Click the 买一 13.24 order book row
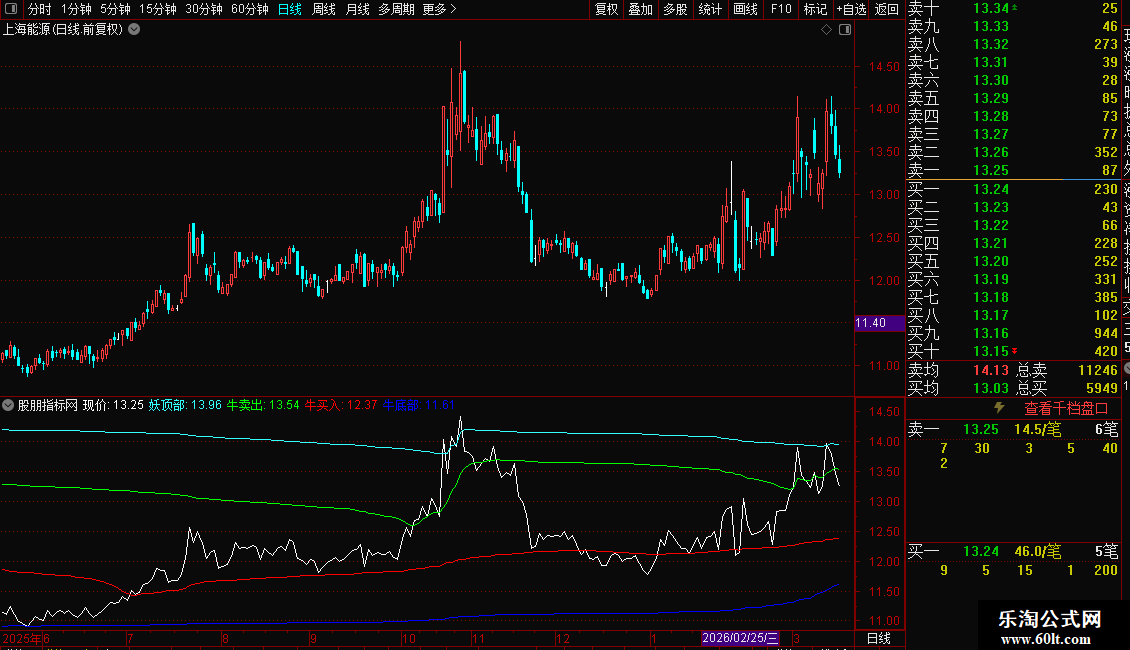 1013,189
